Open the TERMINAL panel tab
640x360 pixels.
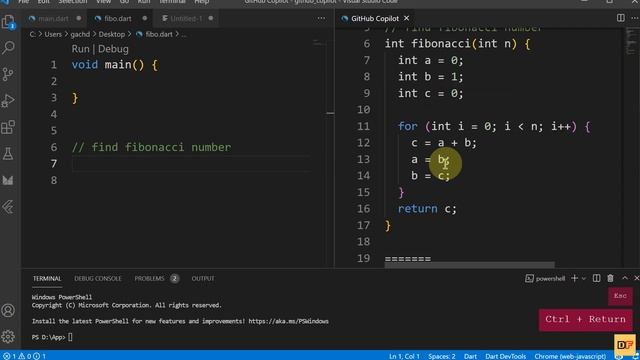point(47,278)
